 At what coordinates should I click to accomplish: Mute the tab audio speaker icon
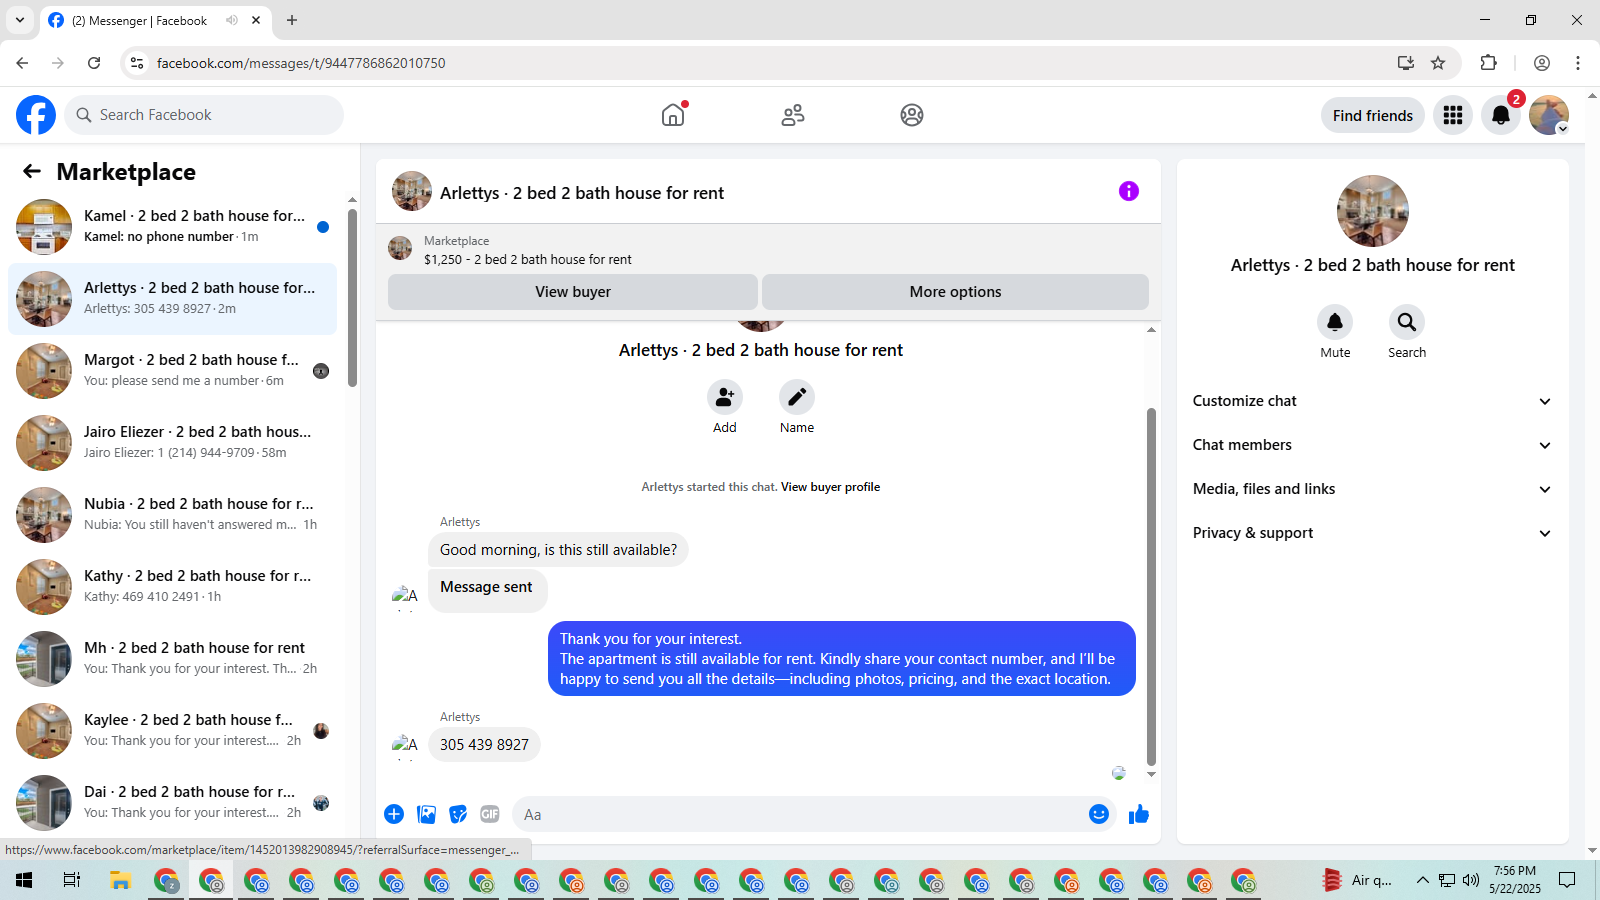tap(232, 20)
